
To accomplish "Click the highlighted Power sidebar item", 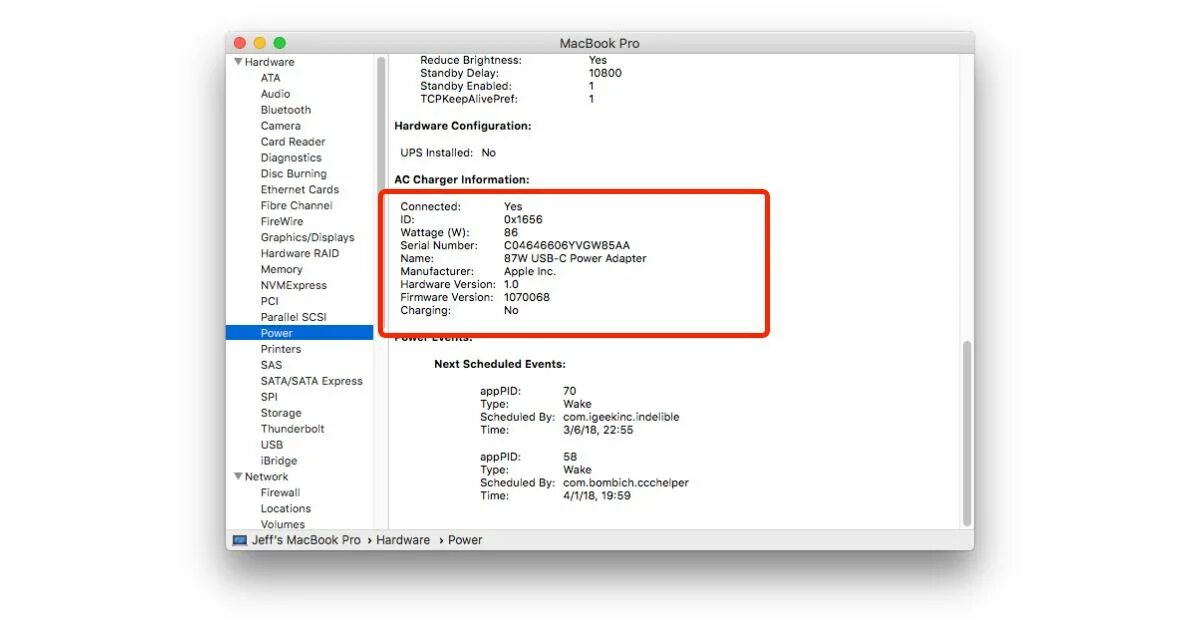I will click(300, 333).
